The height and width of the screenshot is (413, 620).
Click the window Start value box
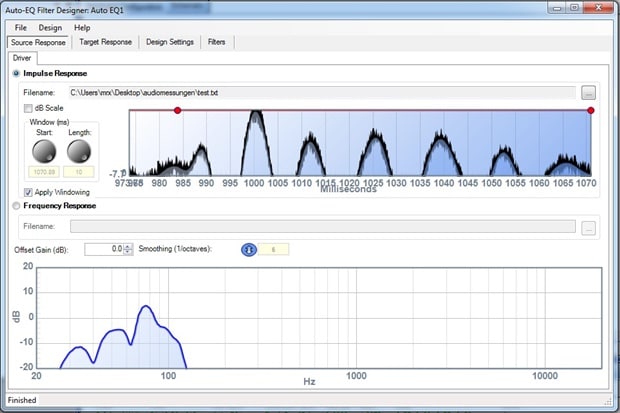point(44,172)
